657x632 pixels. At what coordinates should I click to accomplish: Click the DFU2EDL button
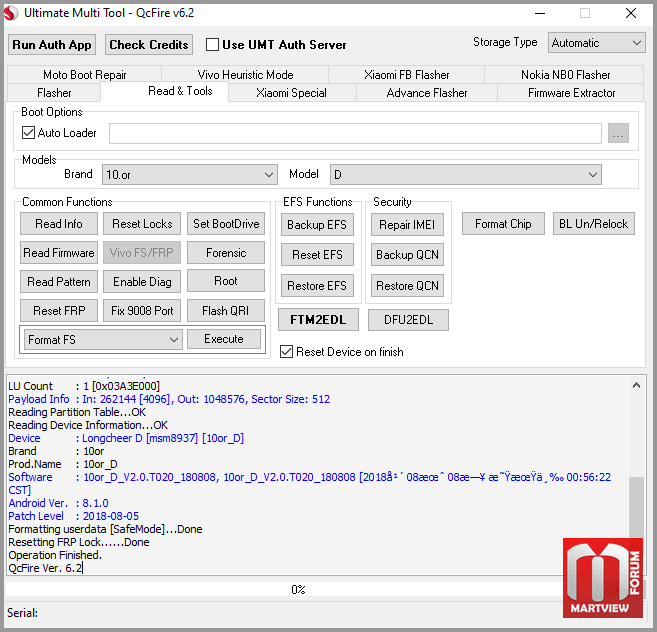pyautogui.click(x=409, y=320)
